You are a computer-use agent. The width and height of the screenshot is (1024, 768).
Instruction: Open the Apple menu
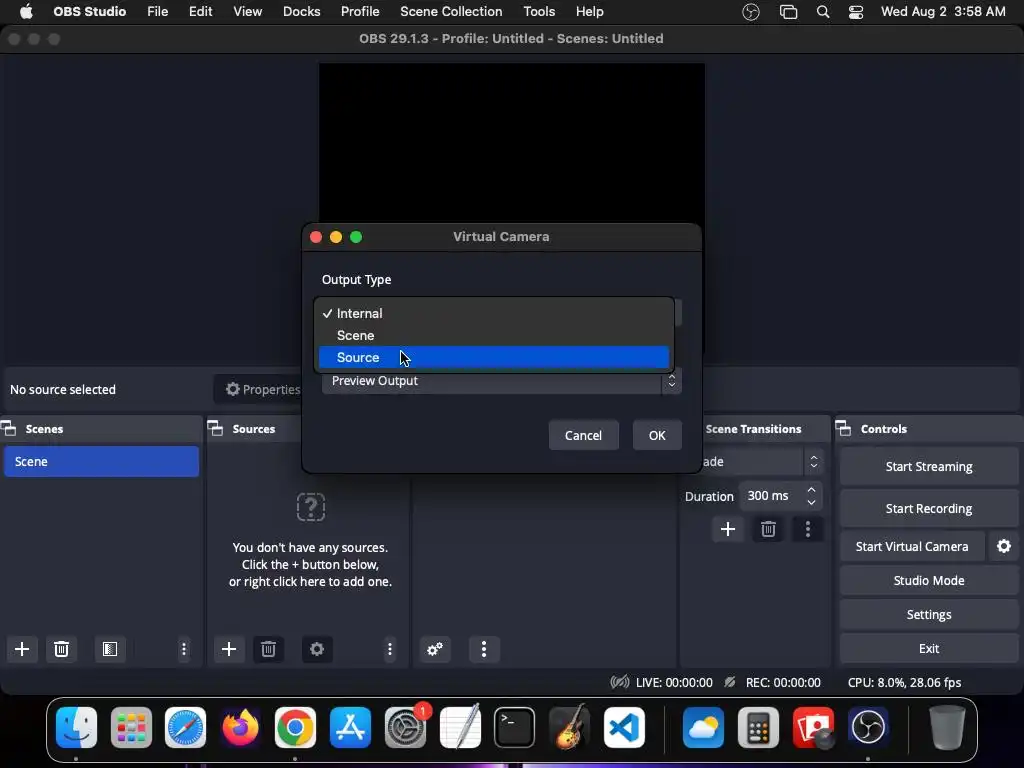[26, 12]
